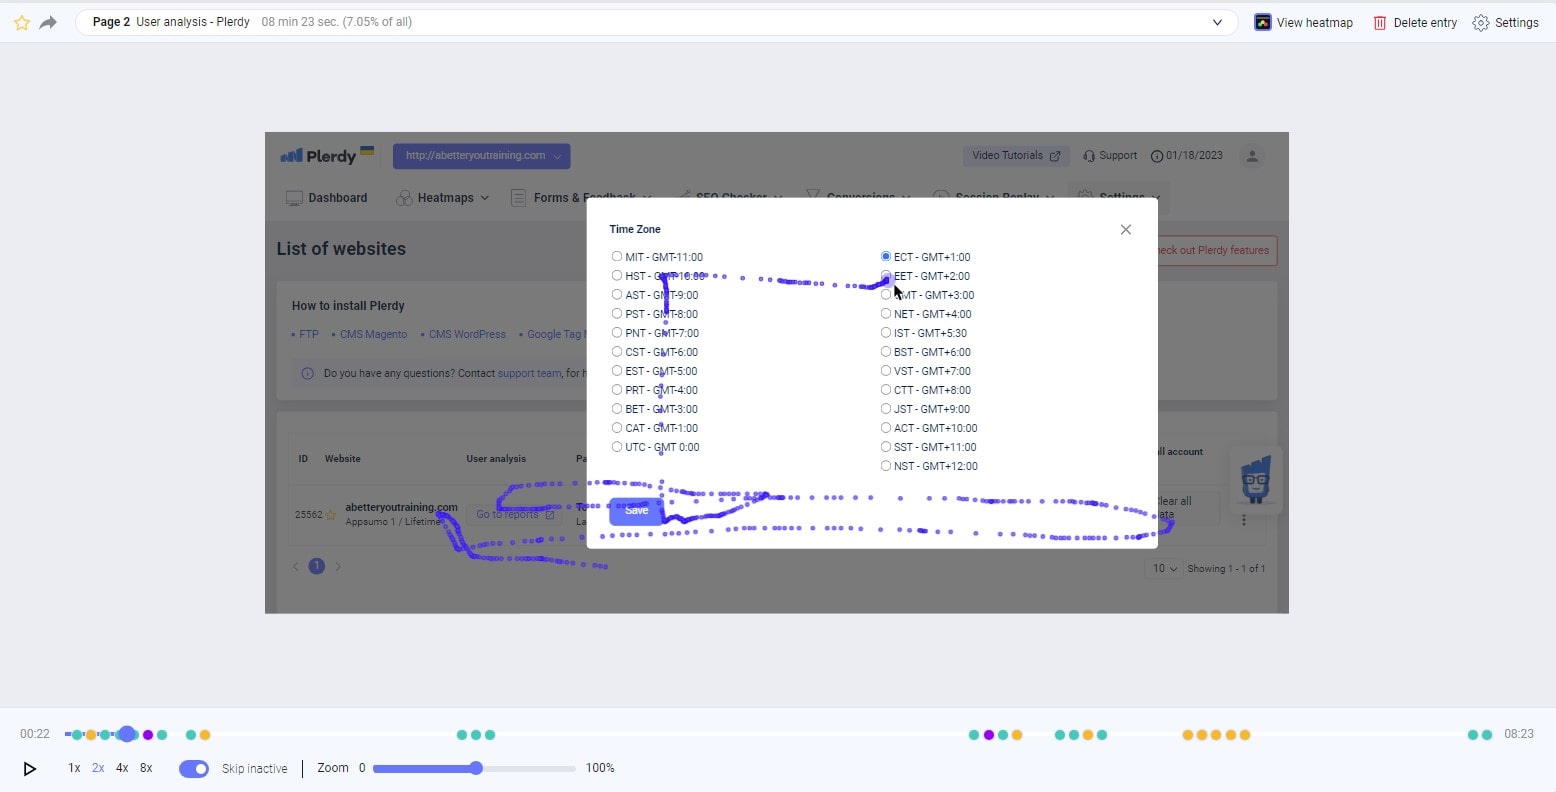Open the View heatmap icon
Viewport: 1556px width, 792px height.
click(x=1262, y=22)
